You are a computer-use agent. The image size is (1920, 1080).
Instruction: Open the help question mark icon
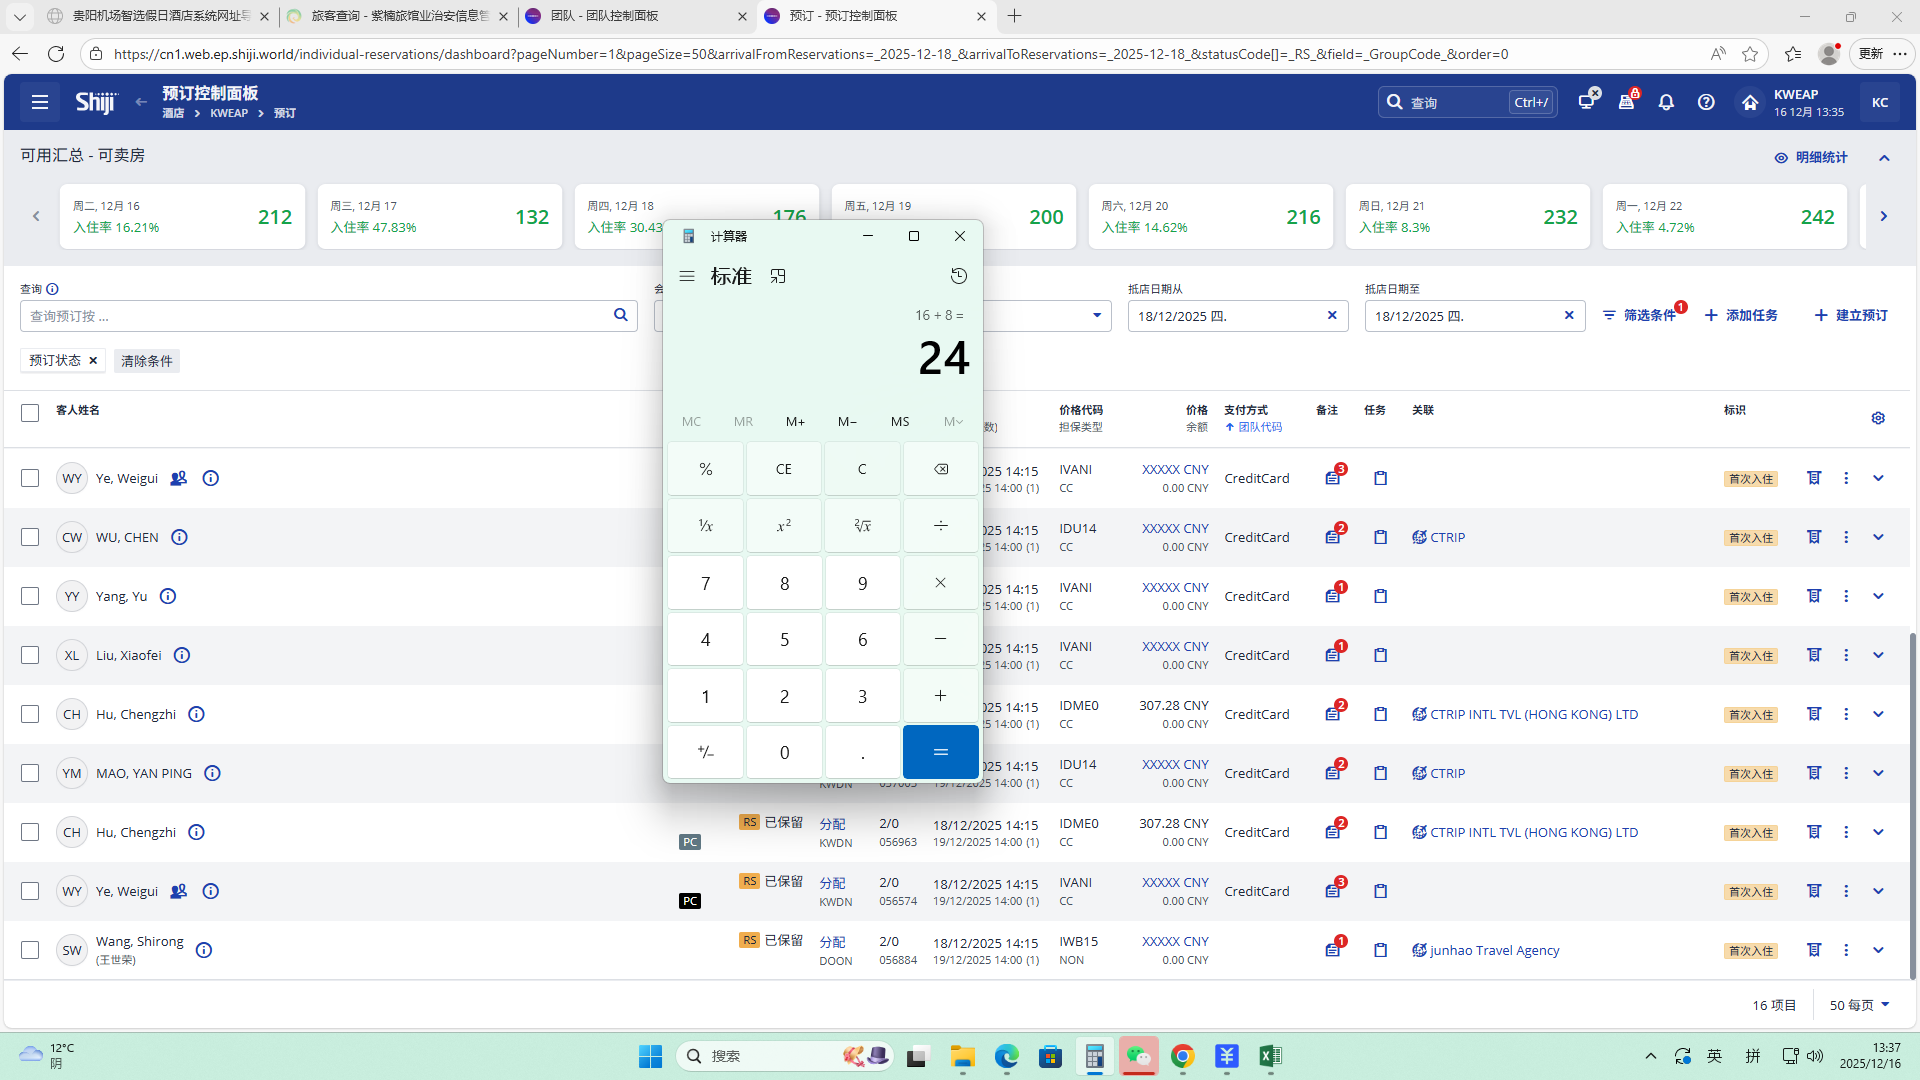(1706, 102)
